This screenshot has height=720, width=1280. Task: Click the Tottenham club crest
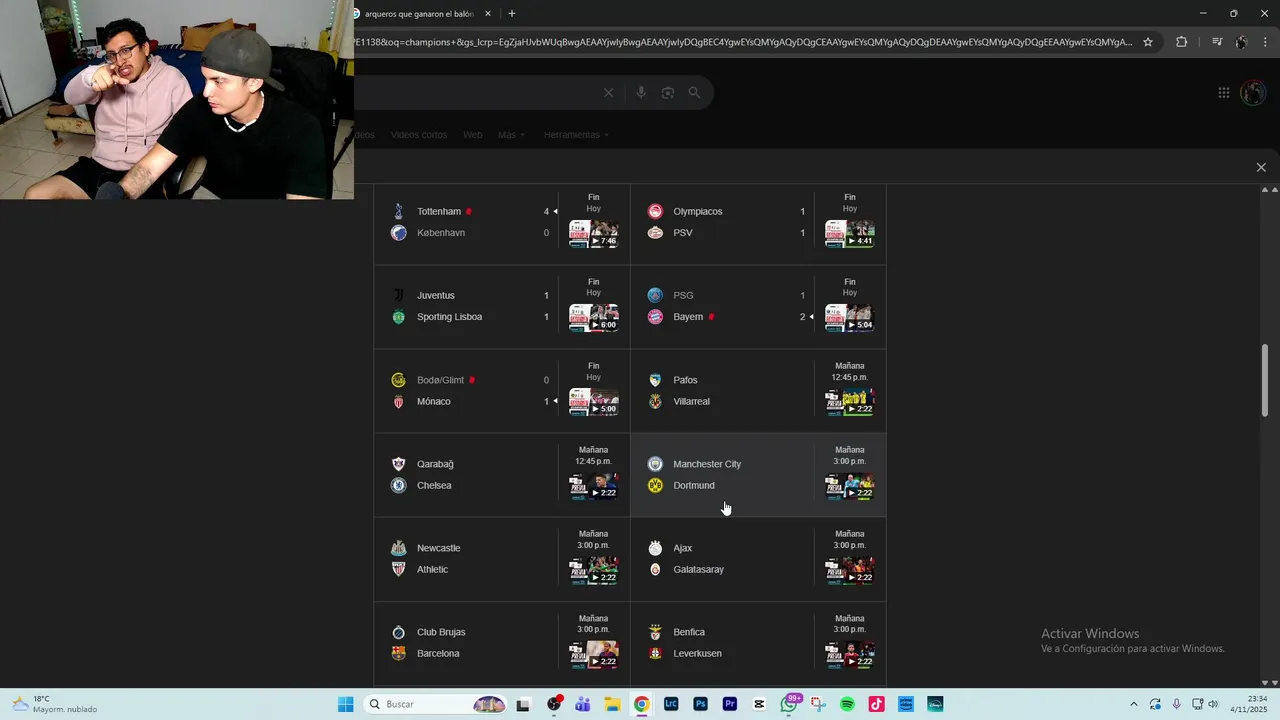pyautogui.click(x=398, y=211)
